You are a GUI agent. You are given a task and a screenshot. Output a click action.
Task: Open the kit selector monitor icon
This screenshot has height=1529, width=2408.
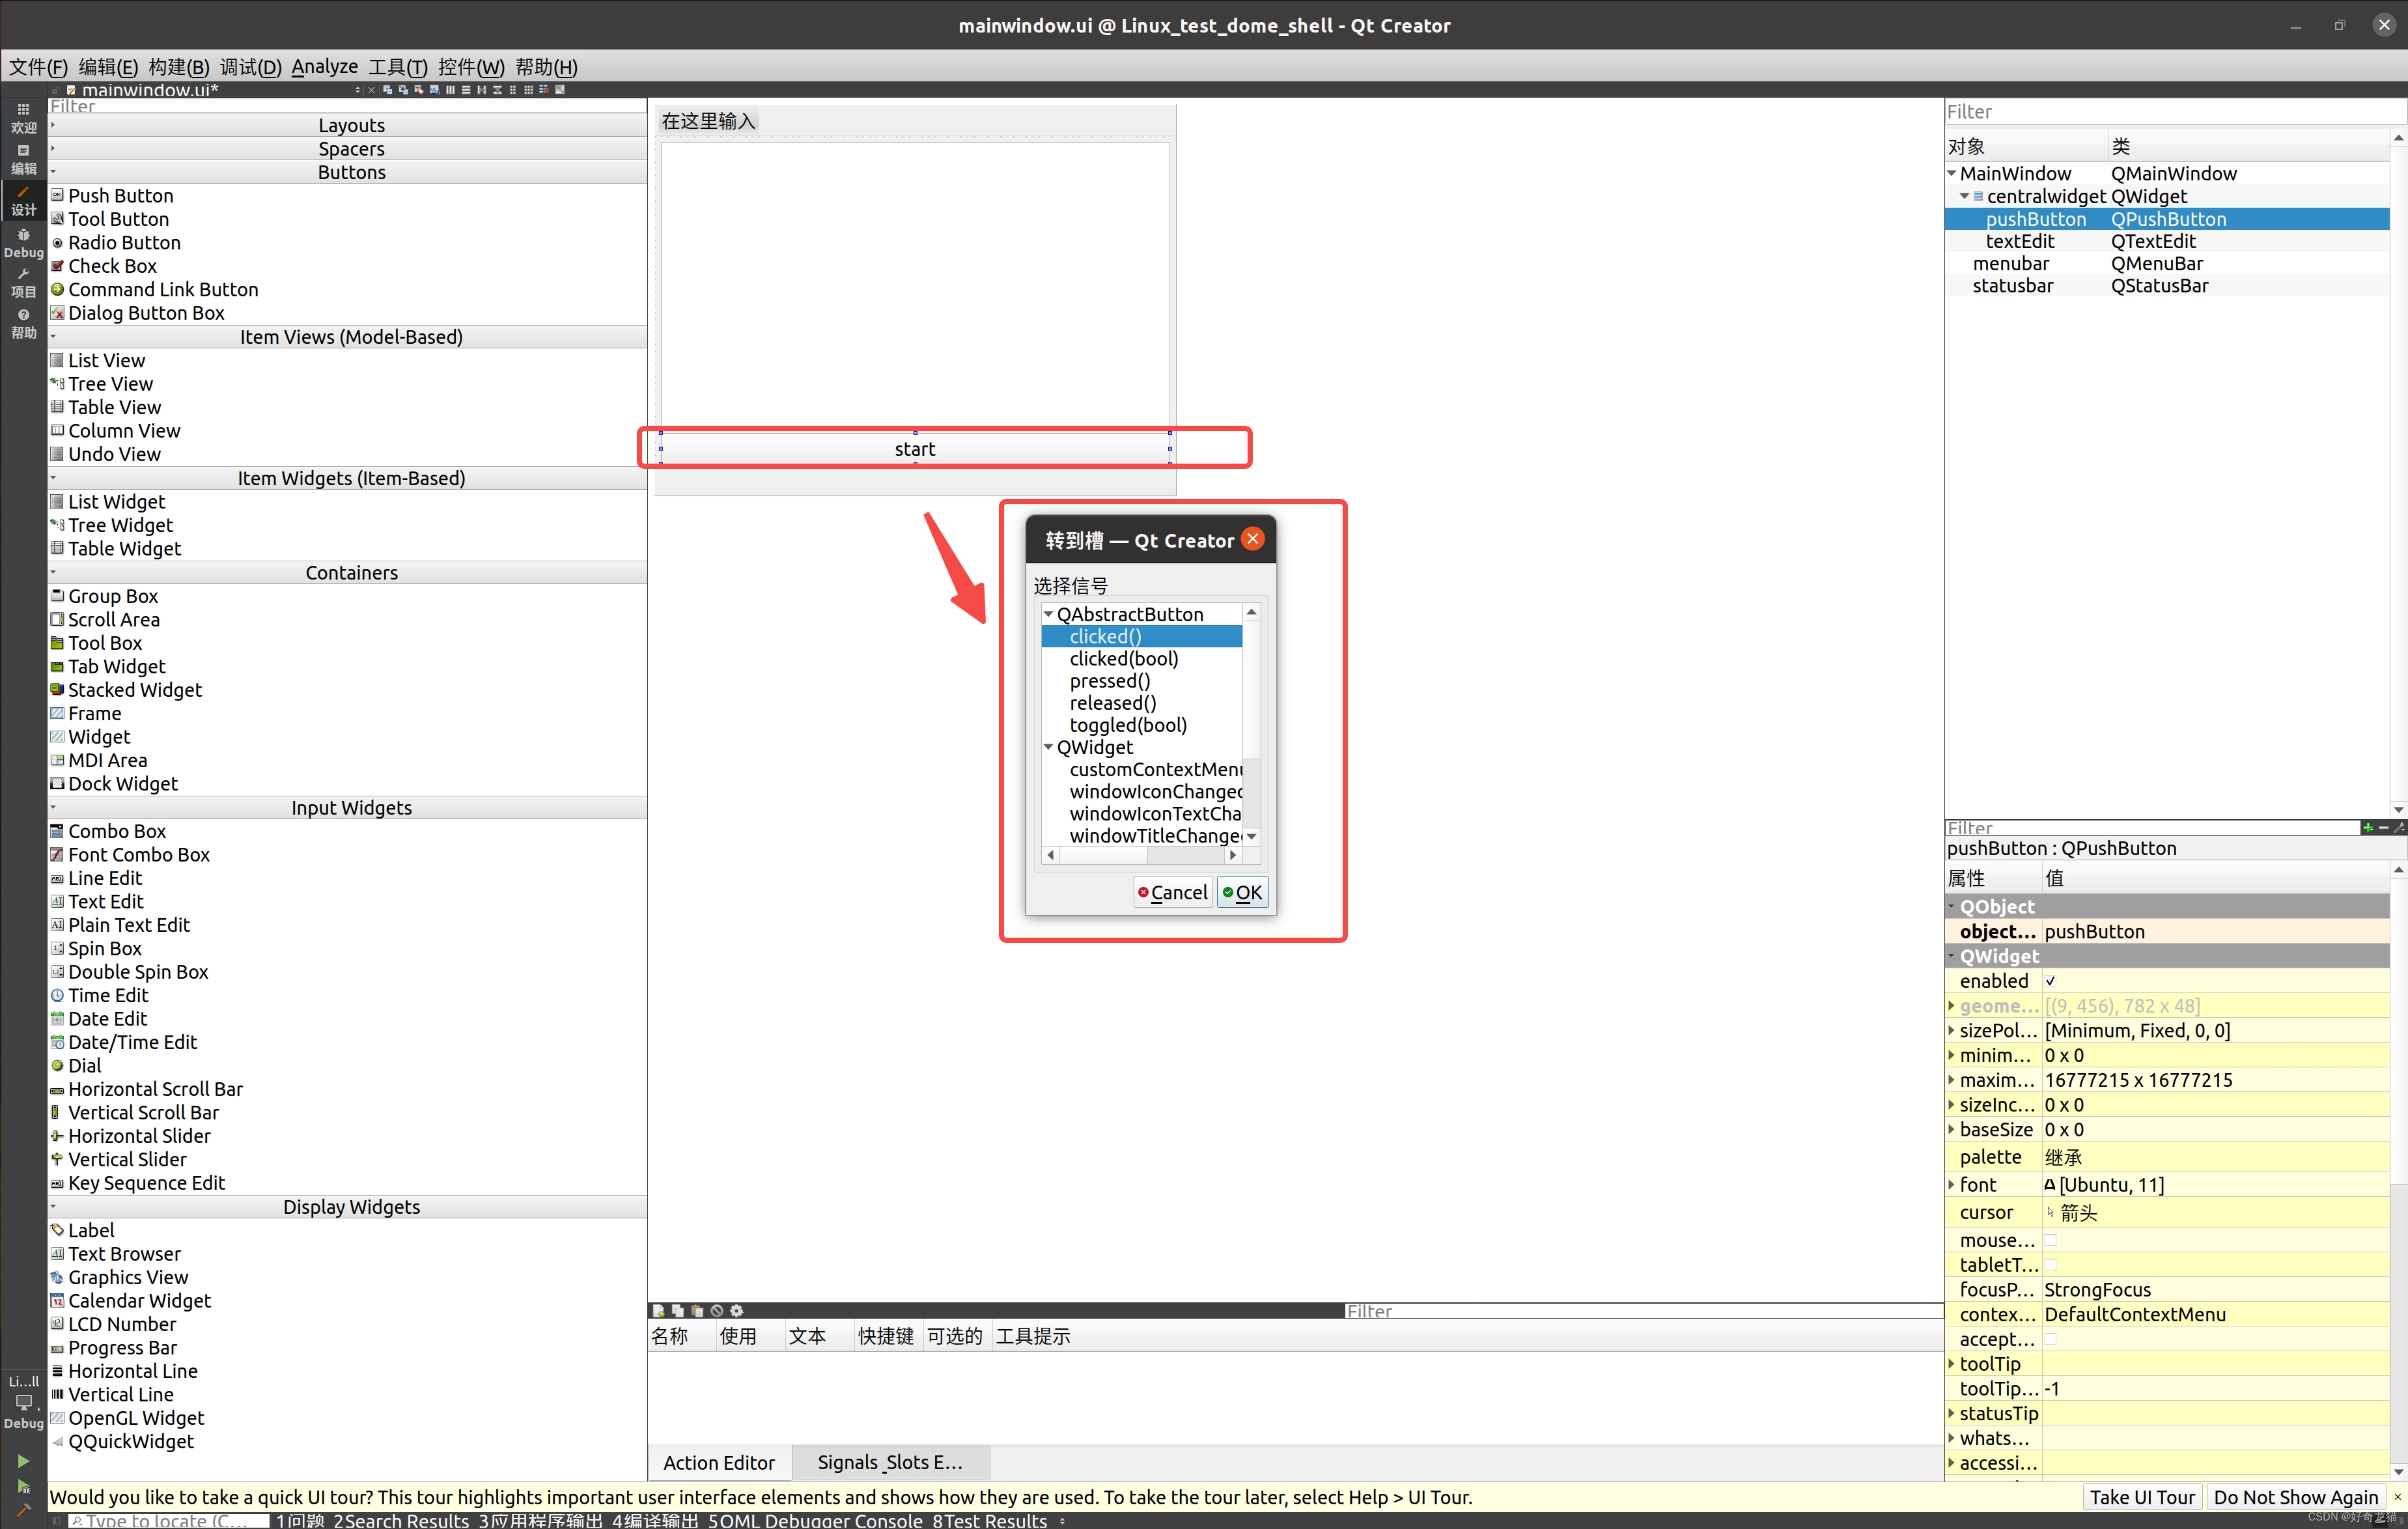point(23,1402)
